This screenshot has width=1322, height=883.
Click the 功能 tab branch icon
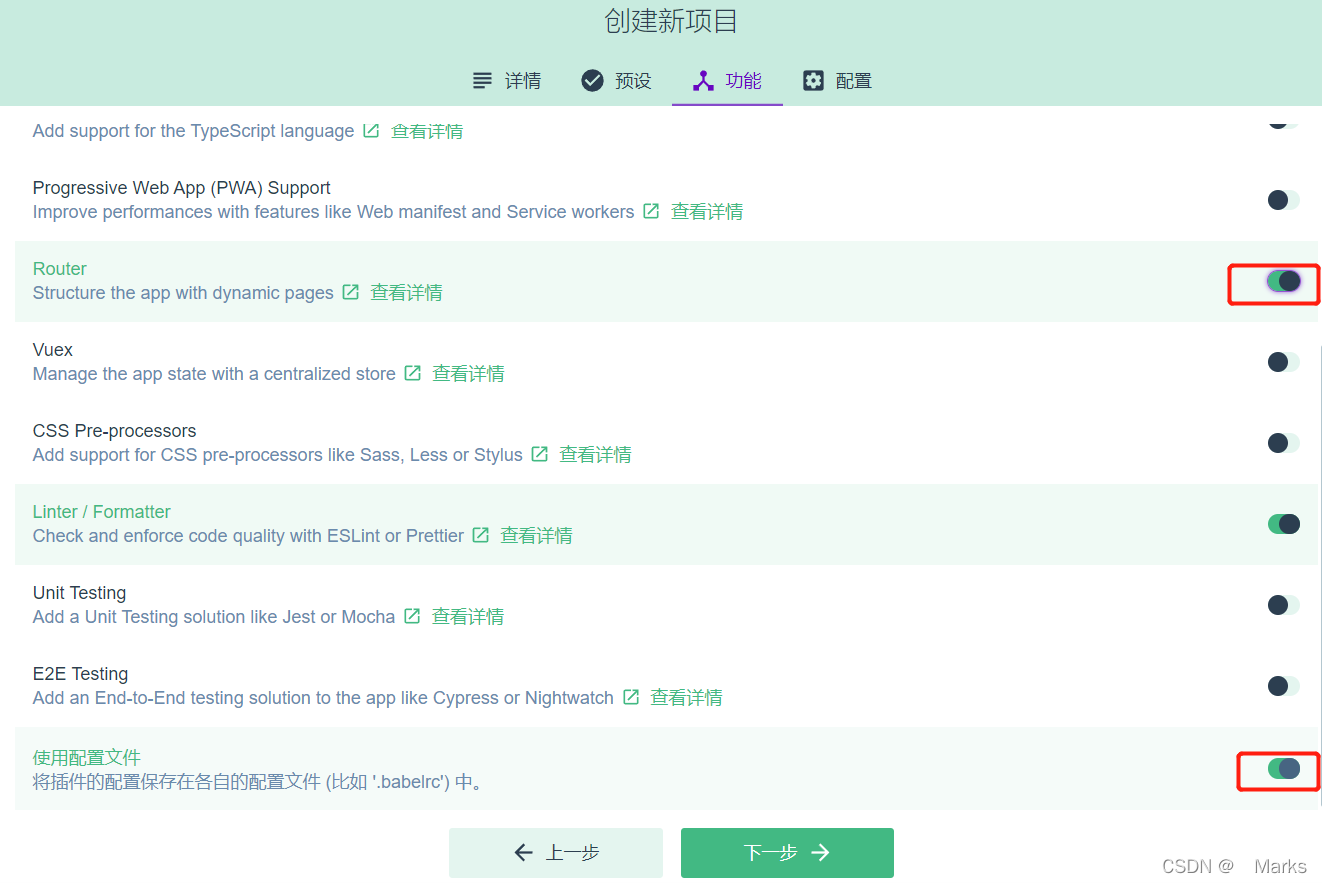pyautogui.click(x=702, y=81)
